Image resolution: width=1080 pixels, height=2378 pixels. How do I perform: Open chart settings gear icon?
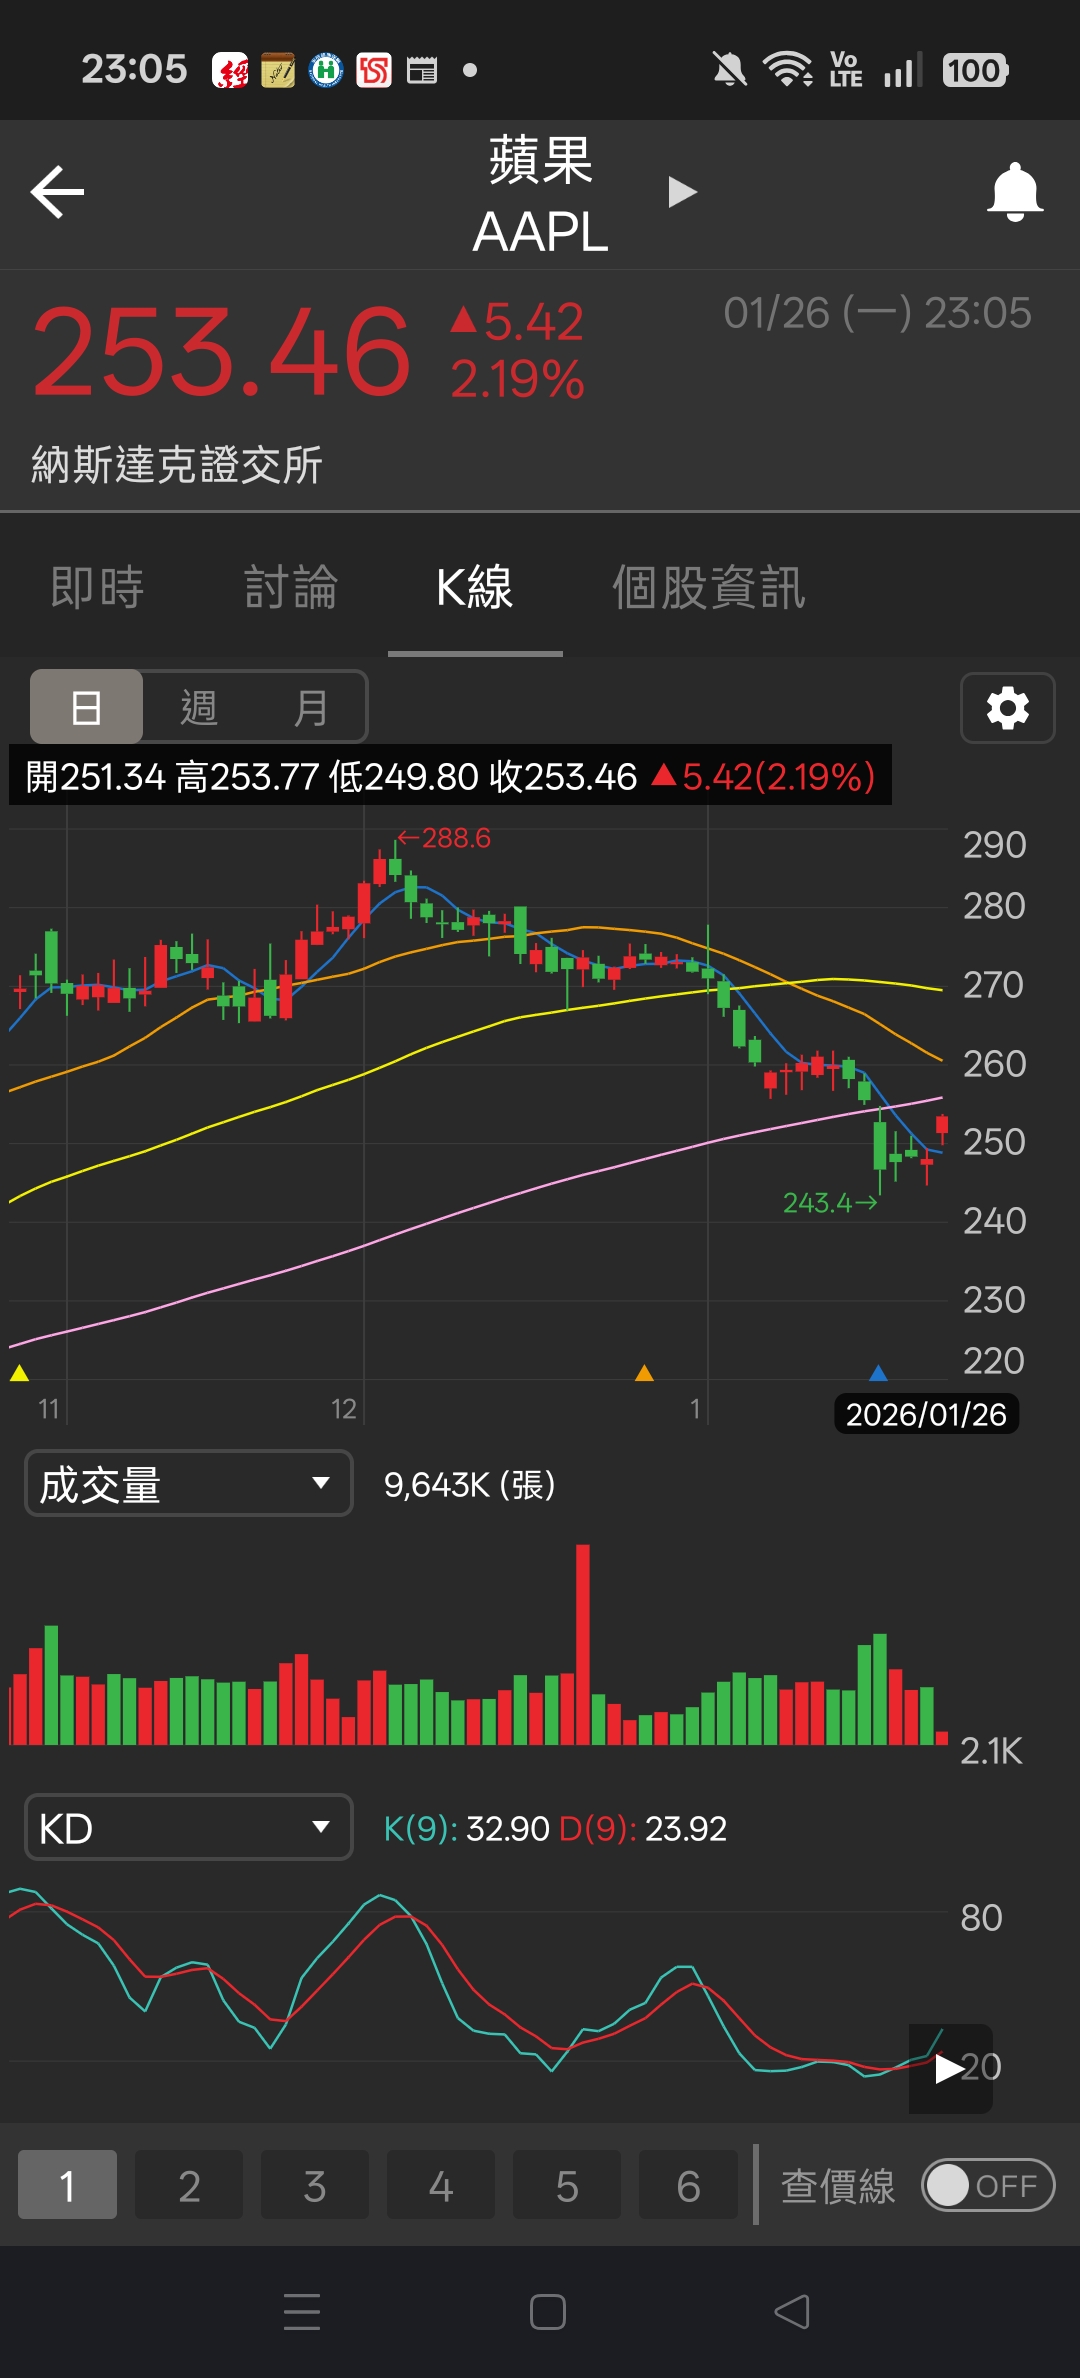[x=1008, y=708]
